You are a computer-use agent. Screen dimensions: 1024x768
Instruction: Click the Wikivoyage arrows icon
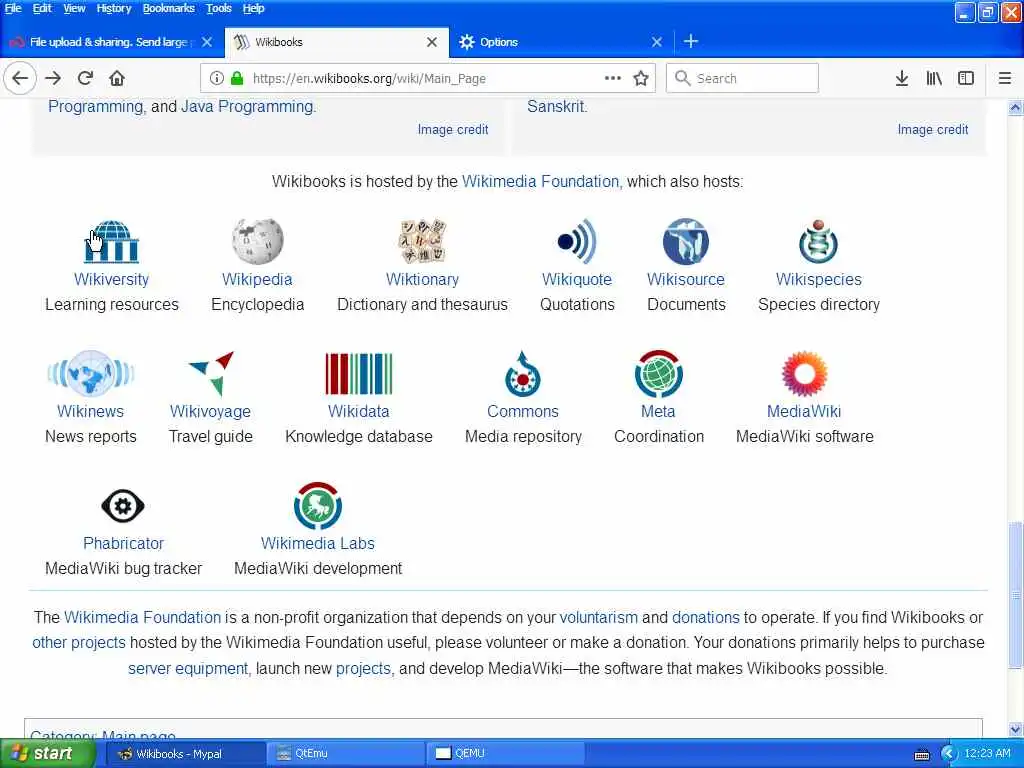click(x=211, y=374)
